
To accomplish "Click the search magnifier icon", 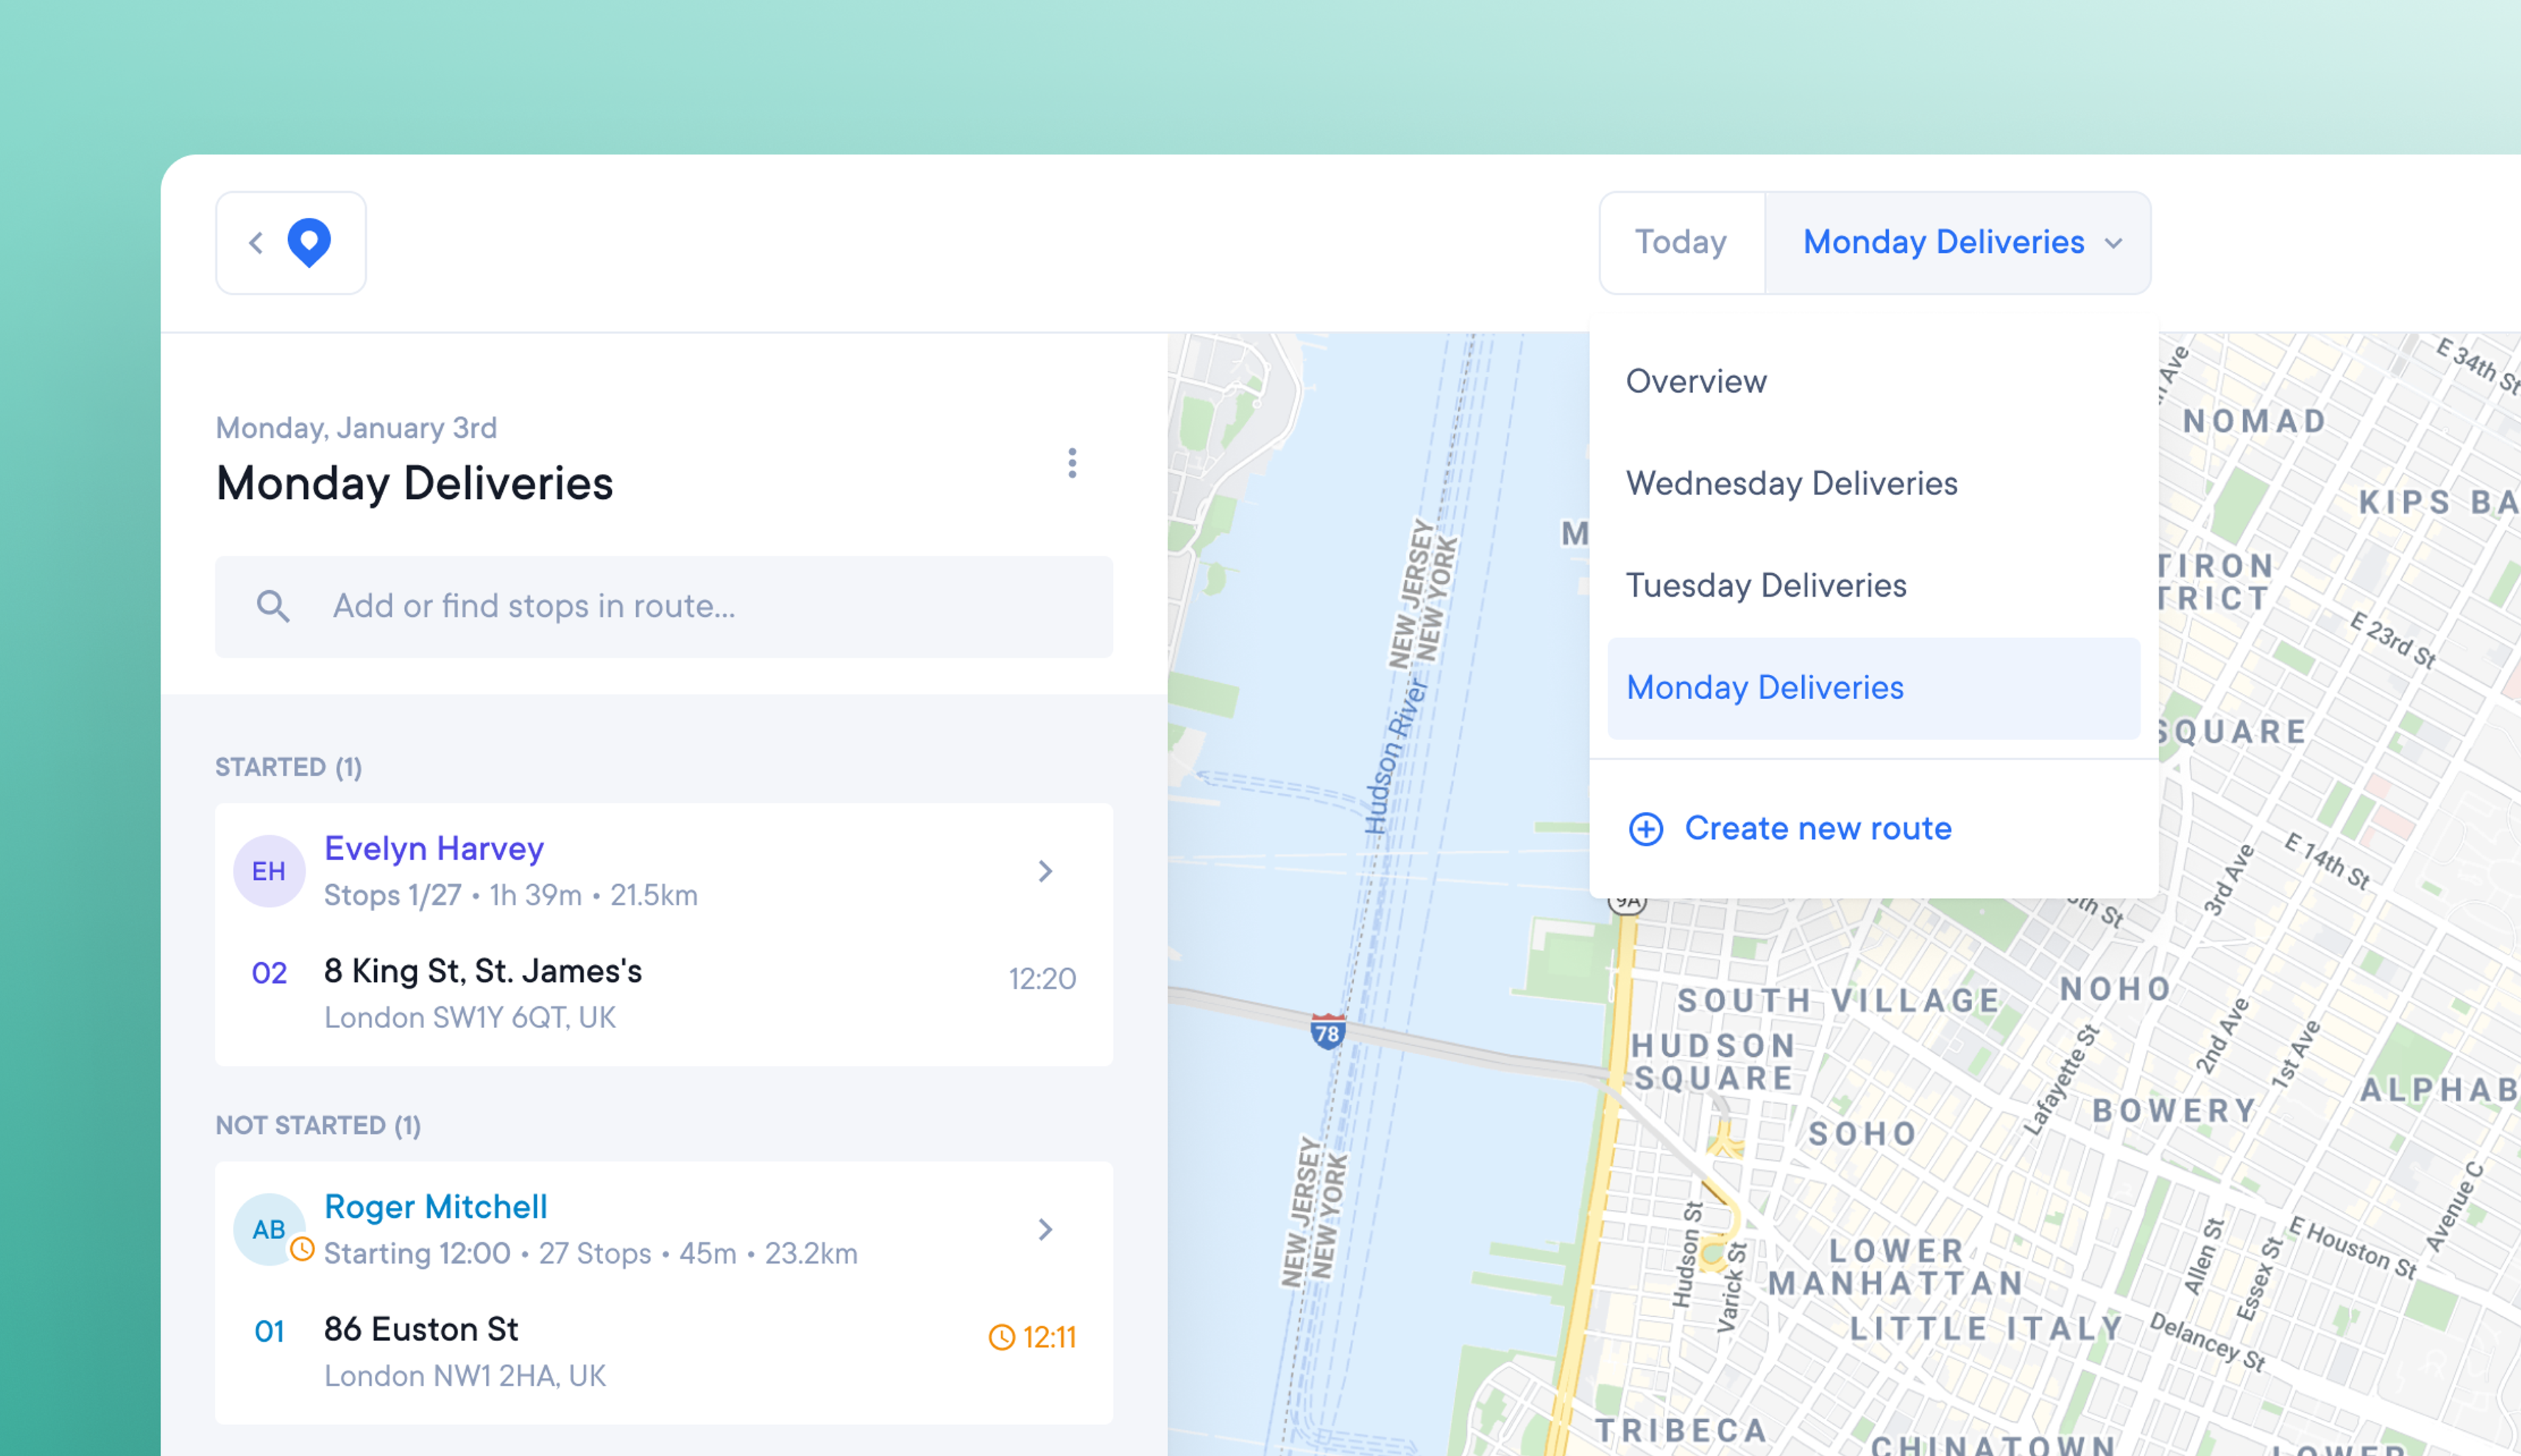I will (x=273, y=606).
